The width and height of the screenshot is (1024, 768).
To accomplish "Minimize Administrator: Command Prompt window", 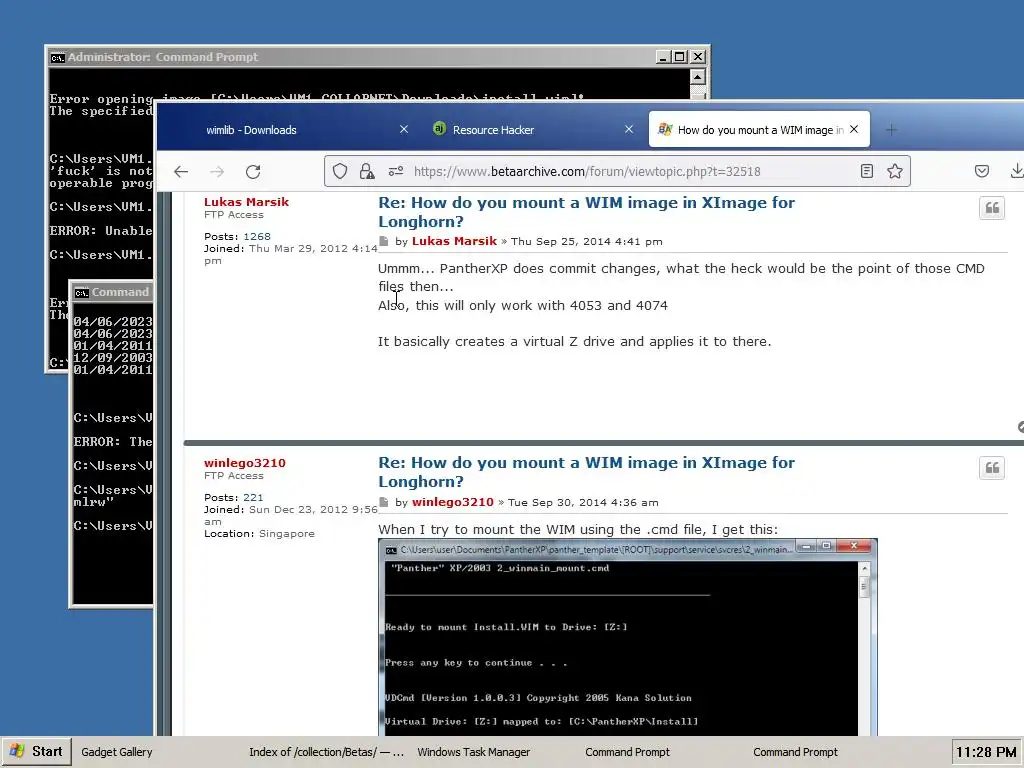I will tap(663, 57).
